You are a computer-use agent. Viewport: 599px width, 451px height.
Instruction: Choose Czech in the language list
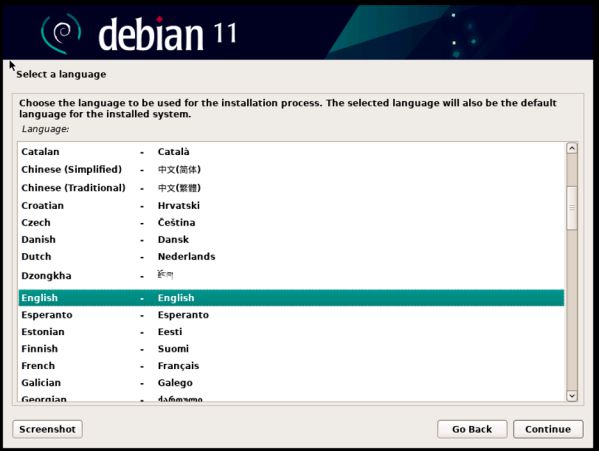coord(291,222)
